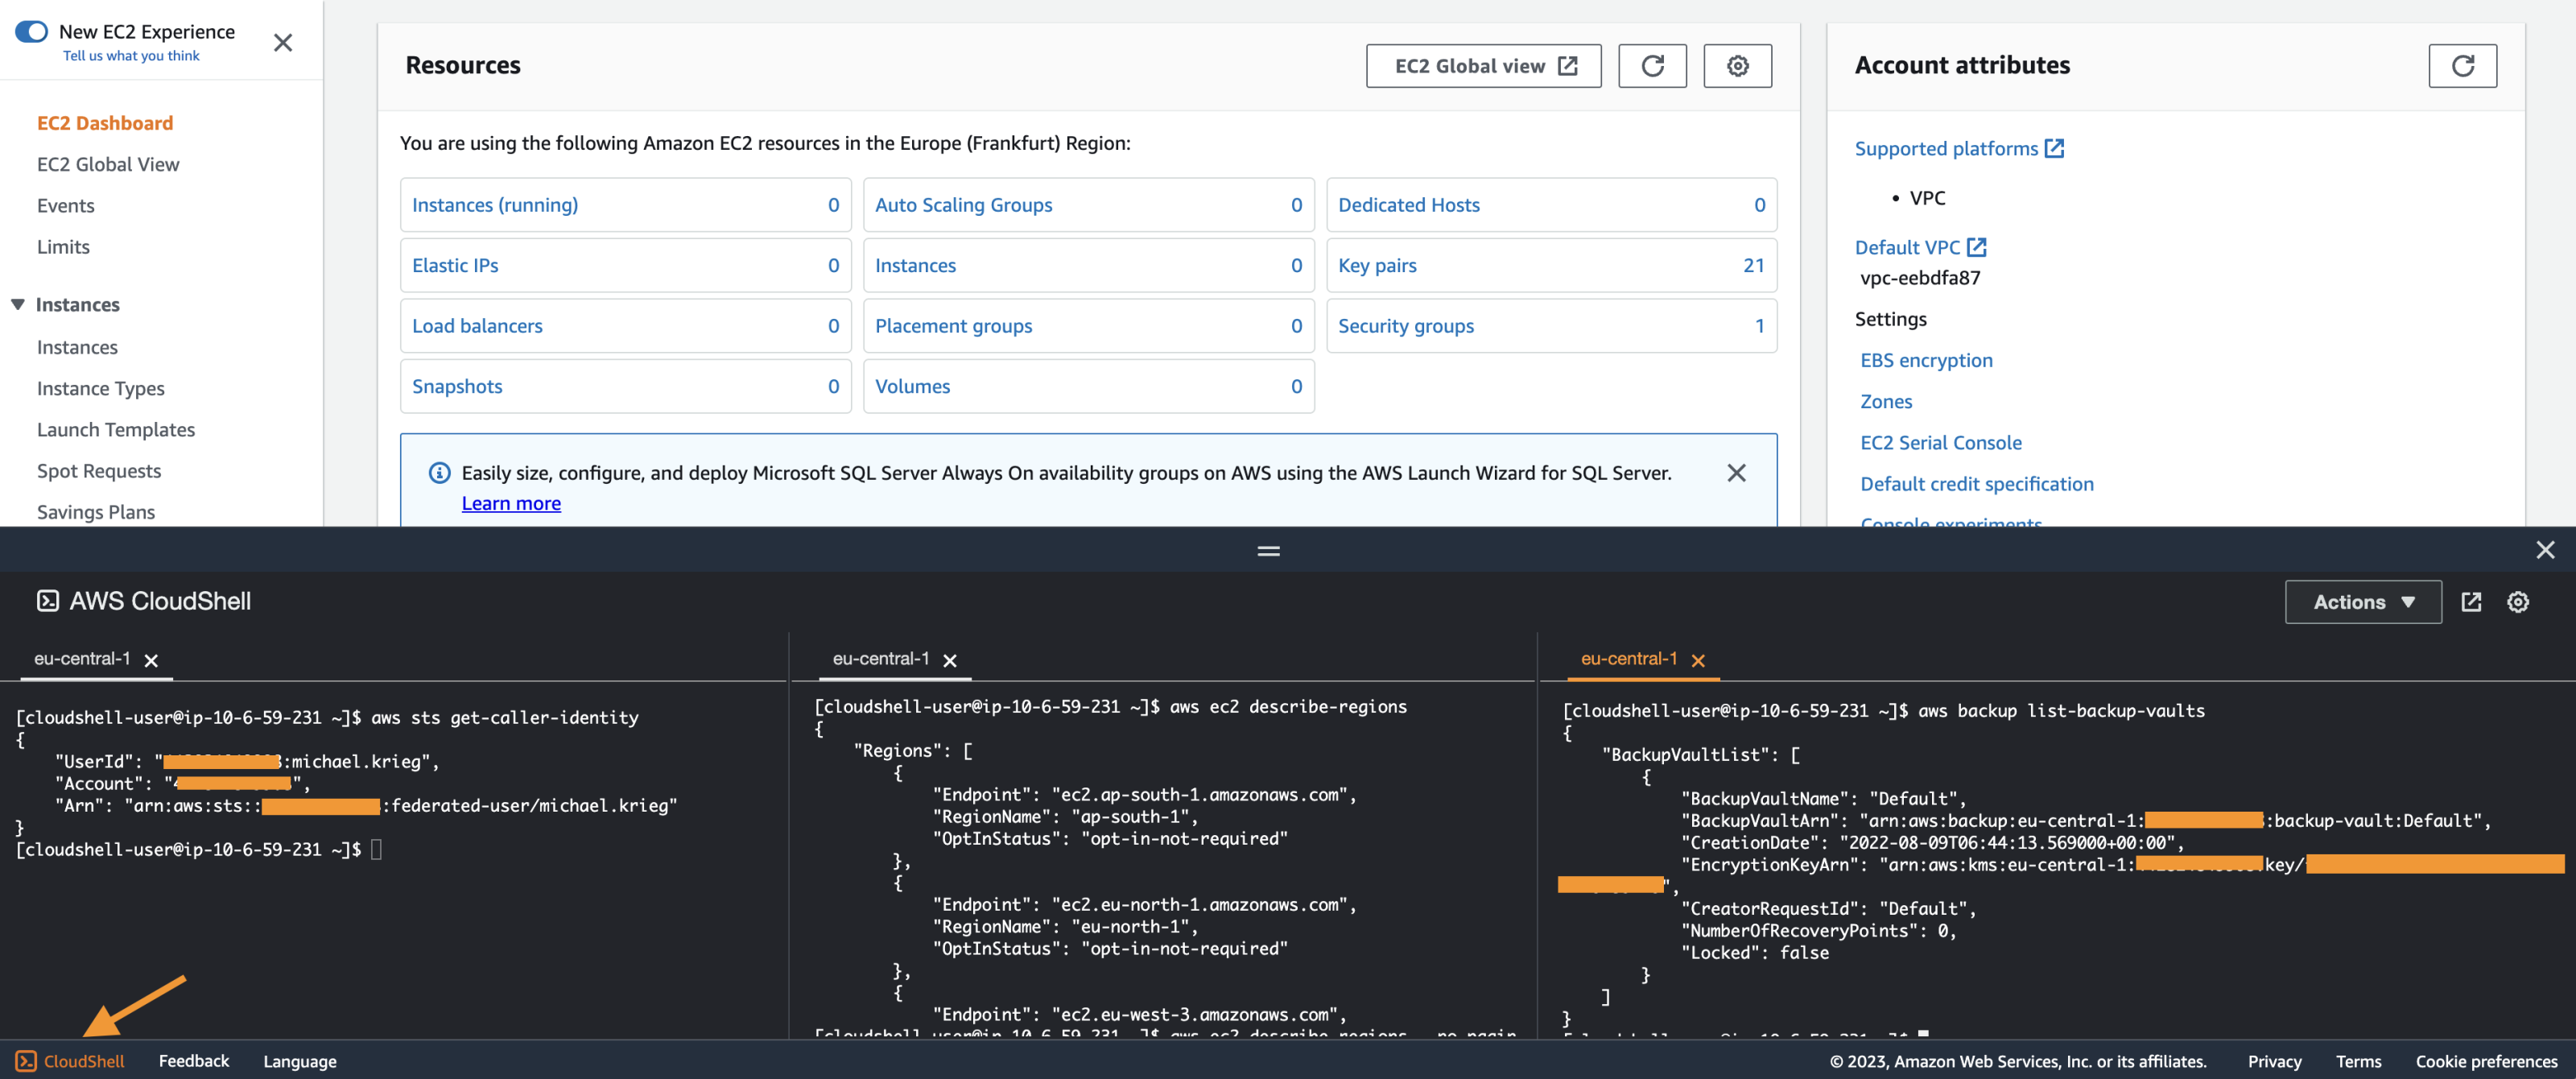
Task: Click the info icon in SQL Server banner
Action: click(439, 473)
